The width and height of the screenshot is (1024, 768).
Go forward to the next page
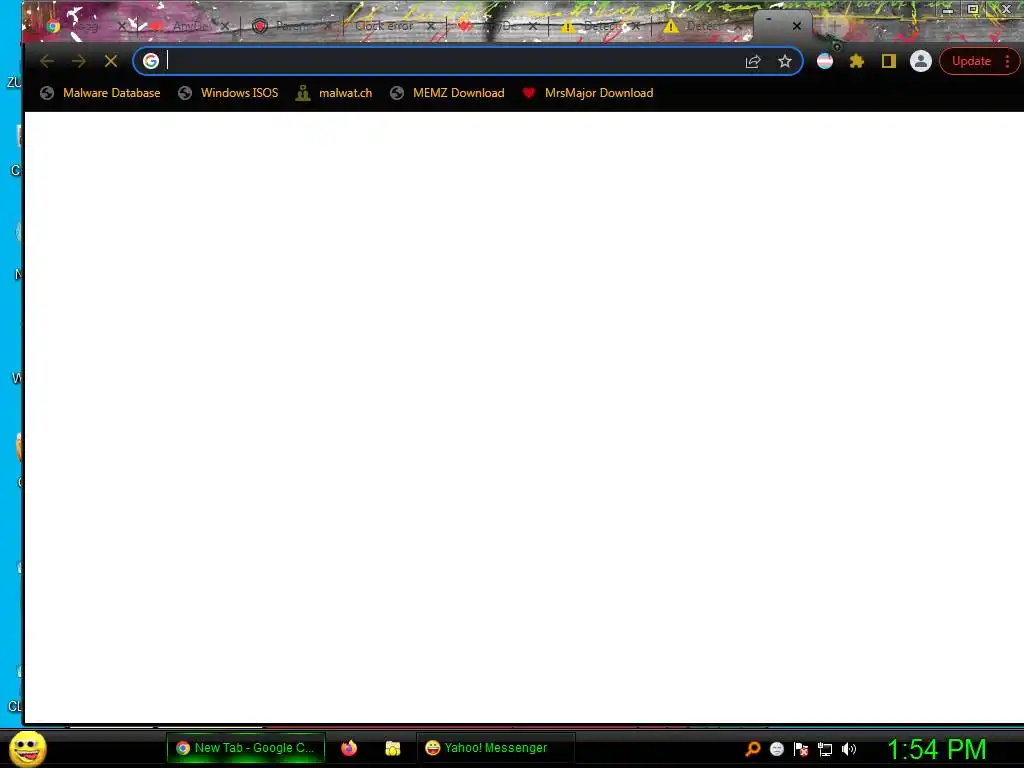tap(79, 61)
